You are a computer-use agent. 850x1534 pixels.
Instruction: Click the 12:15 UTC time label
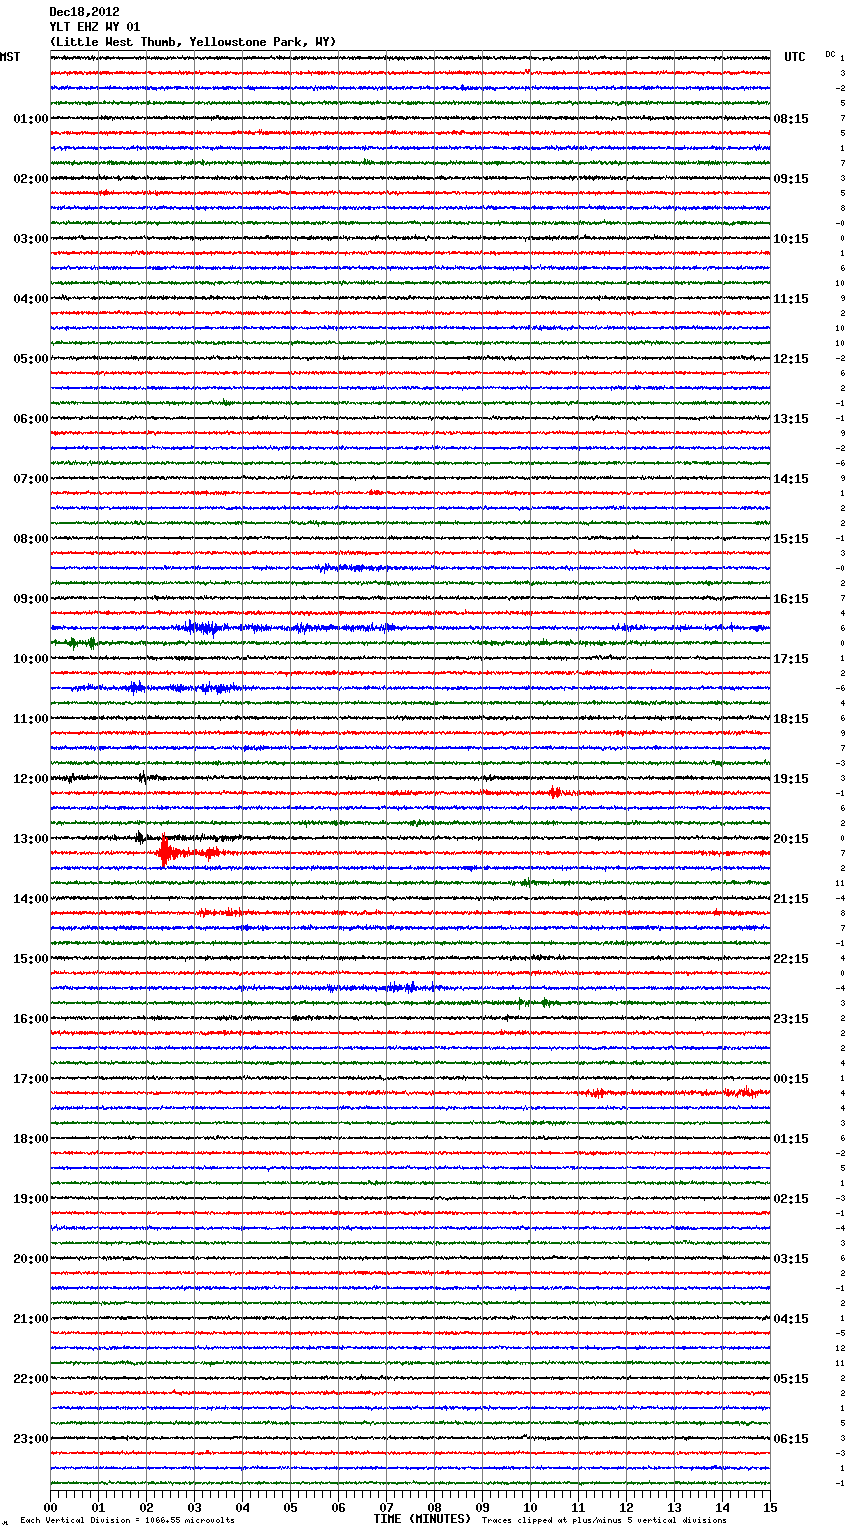(x=791, y=359)
